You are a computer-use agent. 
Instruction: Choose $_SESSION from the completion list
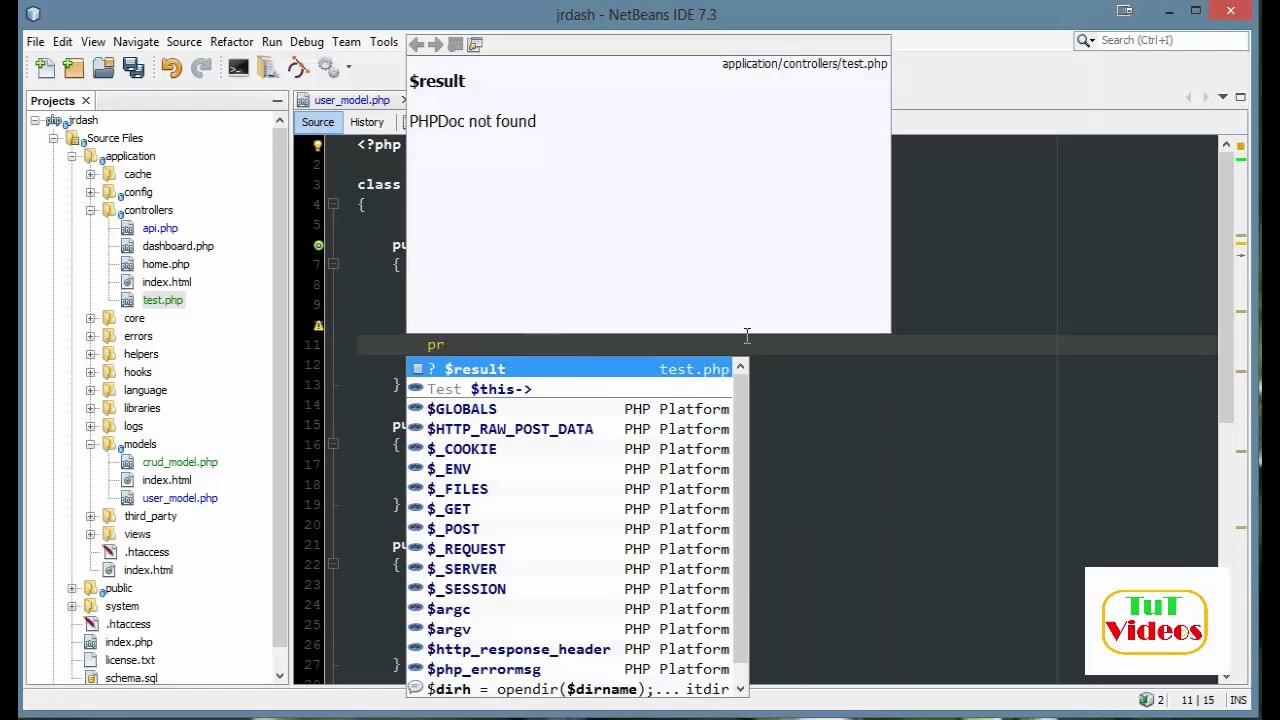pyautogui.click(x=571, y=589)
